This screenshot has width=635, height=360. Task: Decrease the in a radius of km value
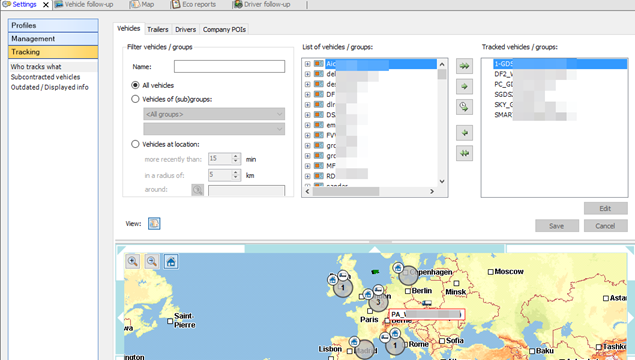pyautogui.click(x=236, y=178)
